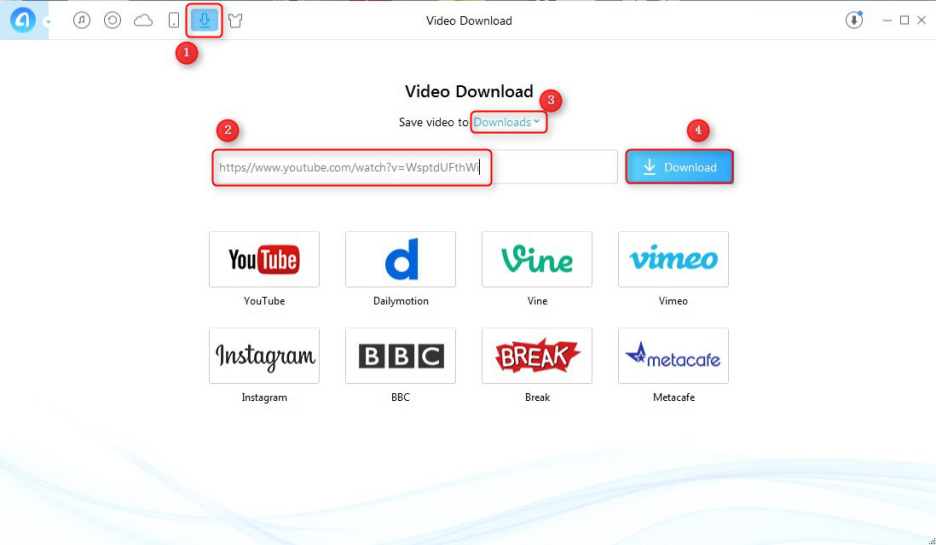This screenshot has height=545, width=936.
Task: Click the Instagram label under its logo
Action: [x=264, y=397]
